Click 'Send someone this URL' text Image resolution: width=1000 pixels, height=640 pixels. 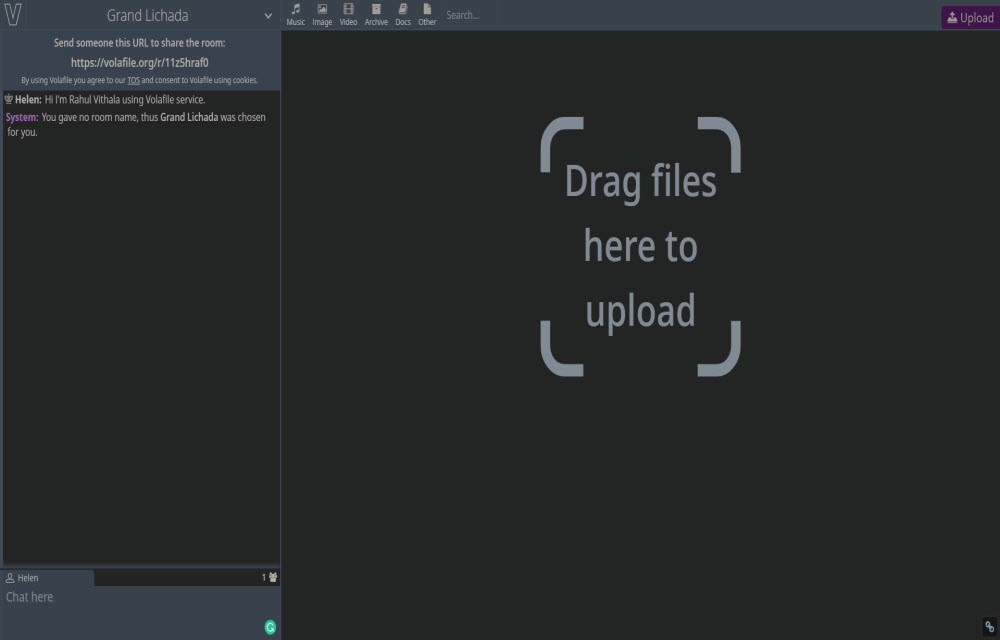pyautogui.click(x=140, y=43)
